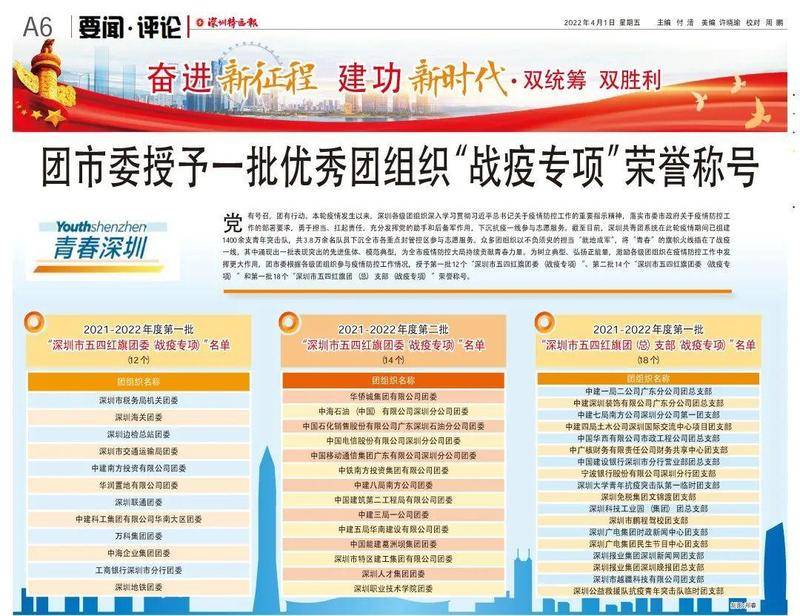Screen dimensions: 800x616
Task: Select the row "深圳大学青年抗疫突击队第一临时团支部"
Action: (648, 485)
